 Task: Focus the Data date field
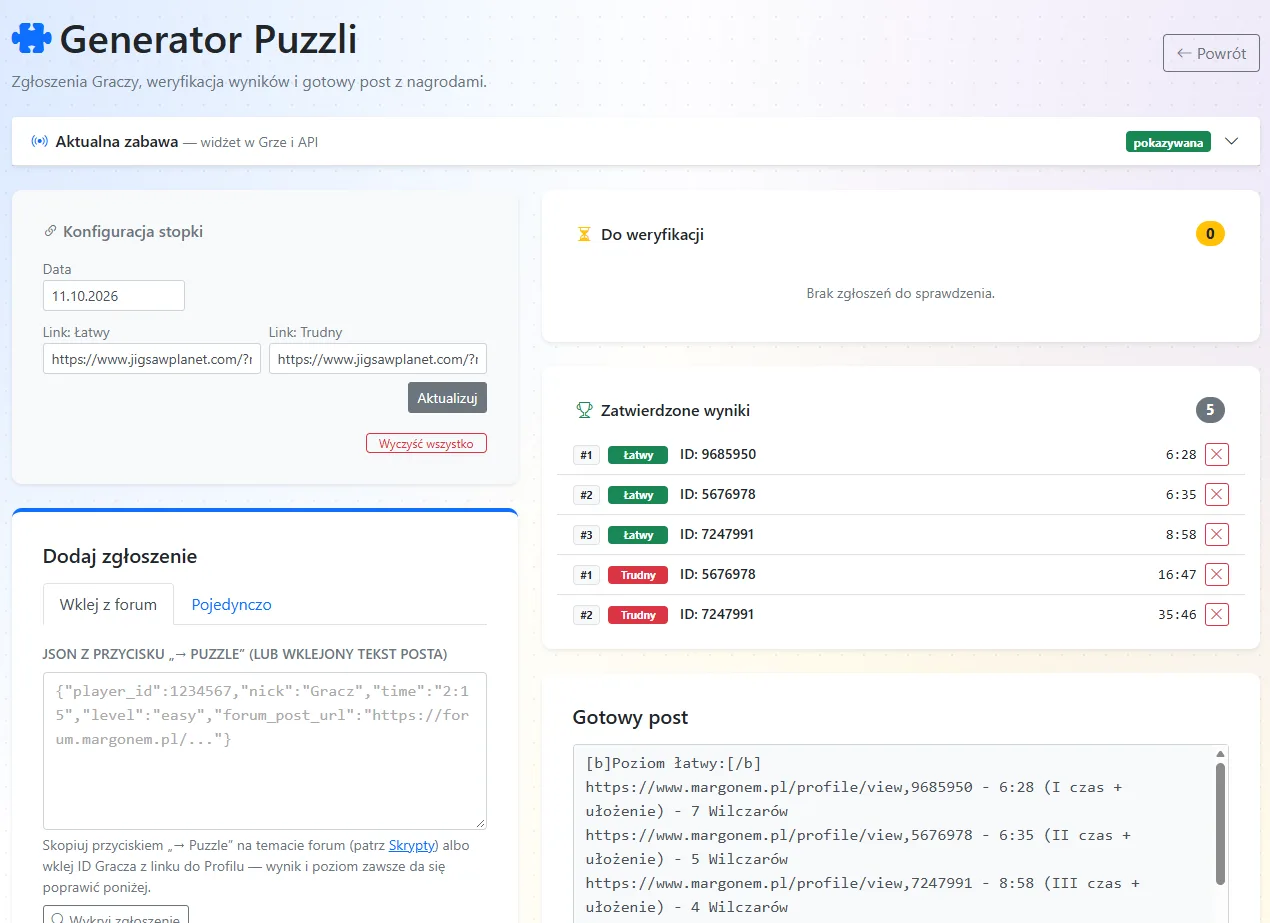(x=114, y=296)
